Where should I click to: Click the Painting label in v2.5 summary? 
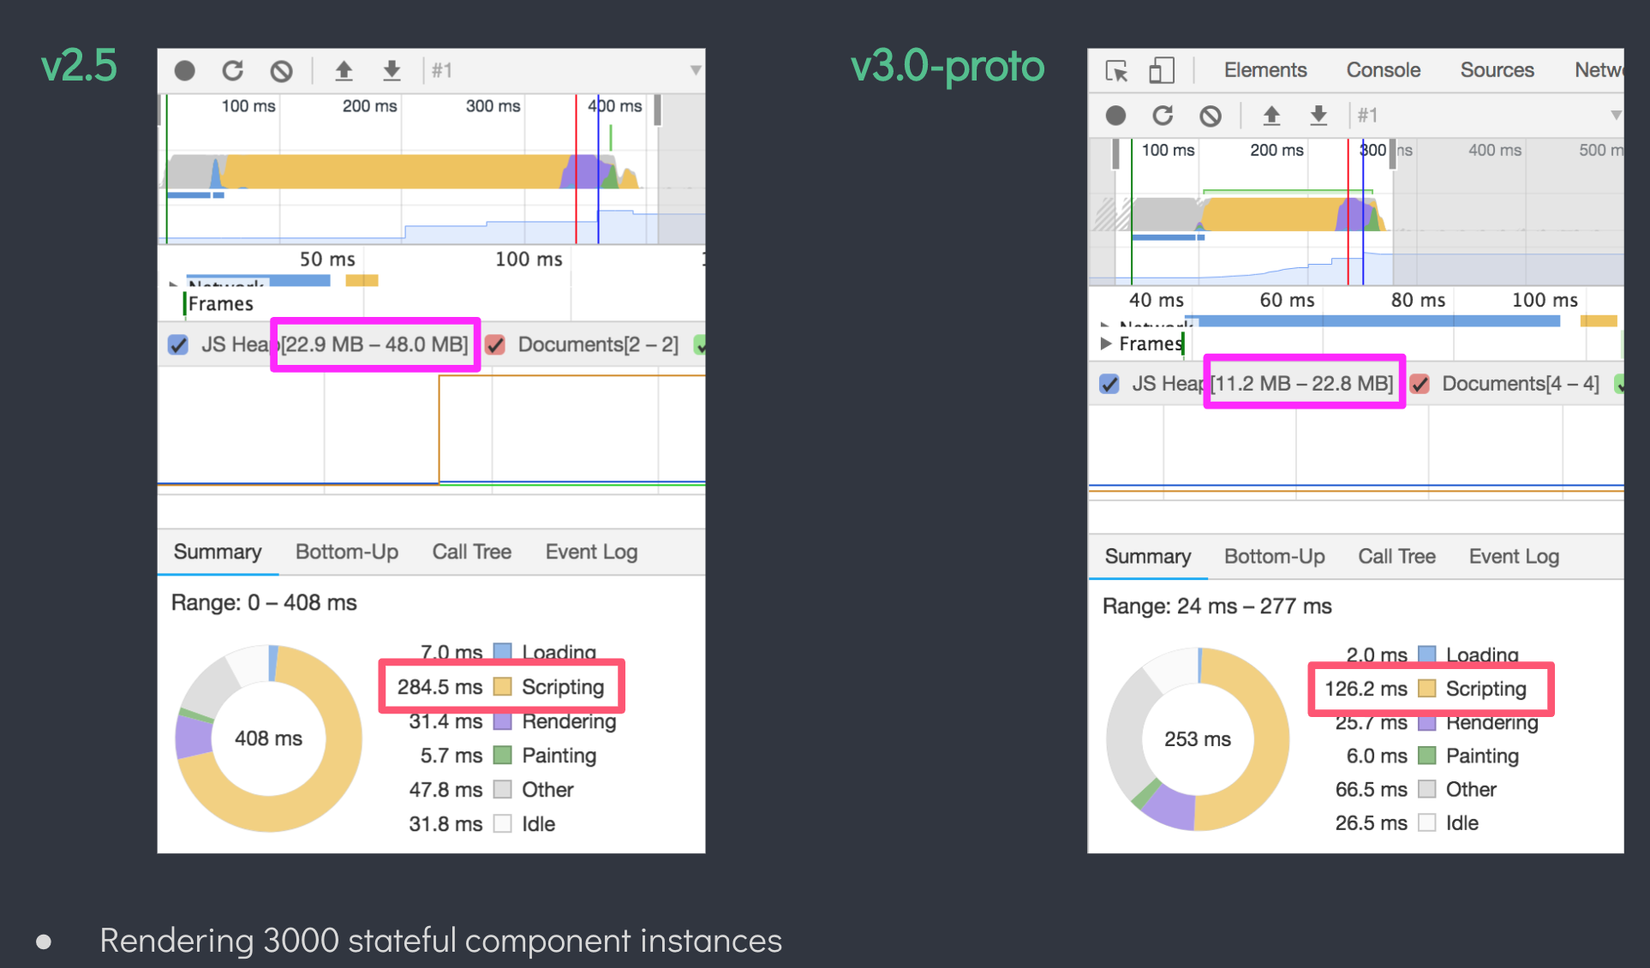(x=559, y=756)
